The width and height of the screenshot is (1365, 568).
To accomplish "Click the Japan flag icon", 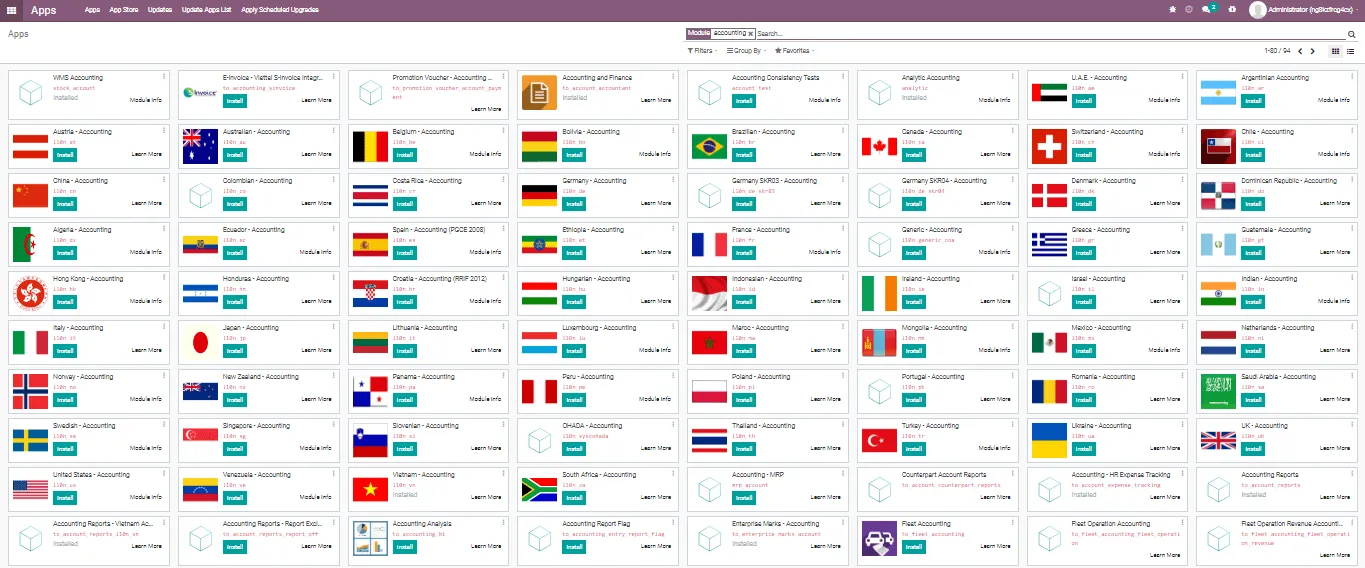I will pyautogui.click(x=200, y=343).
